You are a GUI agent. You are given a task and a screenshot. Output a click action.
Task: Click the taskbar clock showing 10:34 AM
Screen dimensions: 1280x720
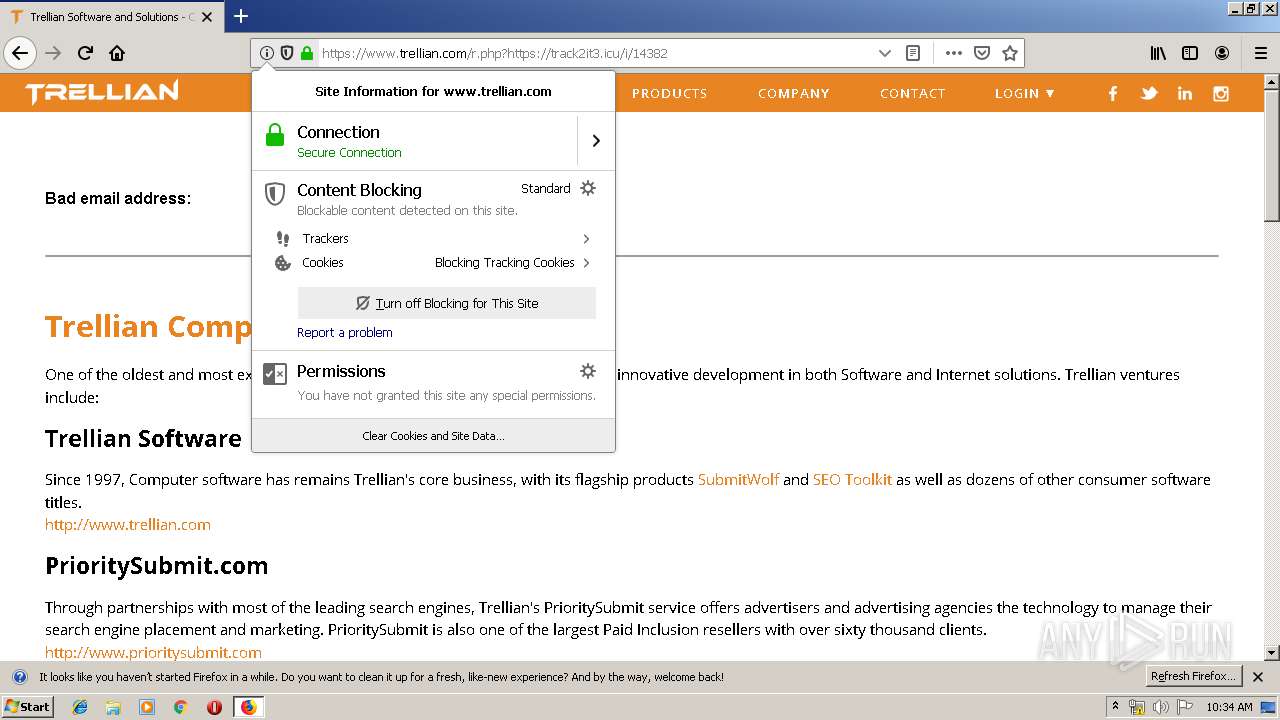pyautogui.click(x=1229, y=707)
